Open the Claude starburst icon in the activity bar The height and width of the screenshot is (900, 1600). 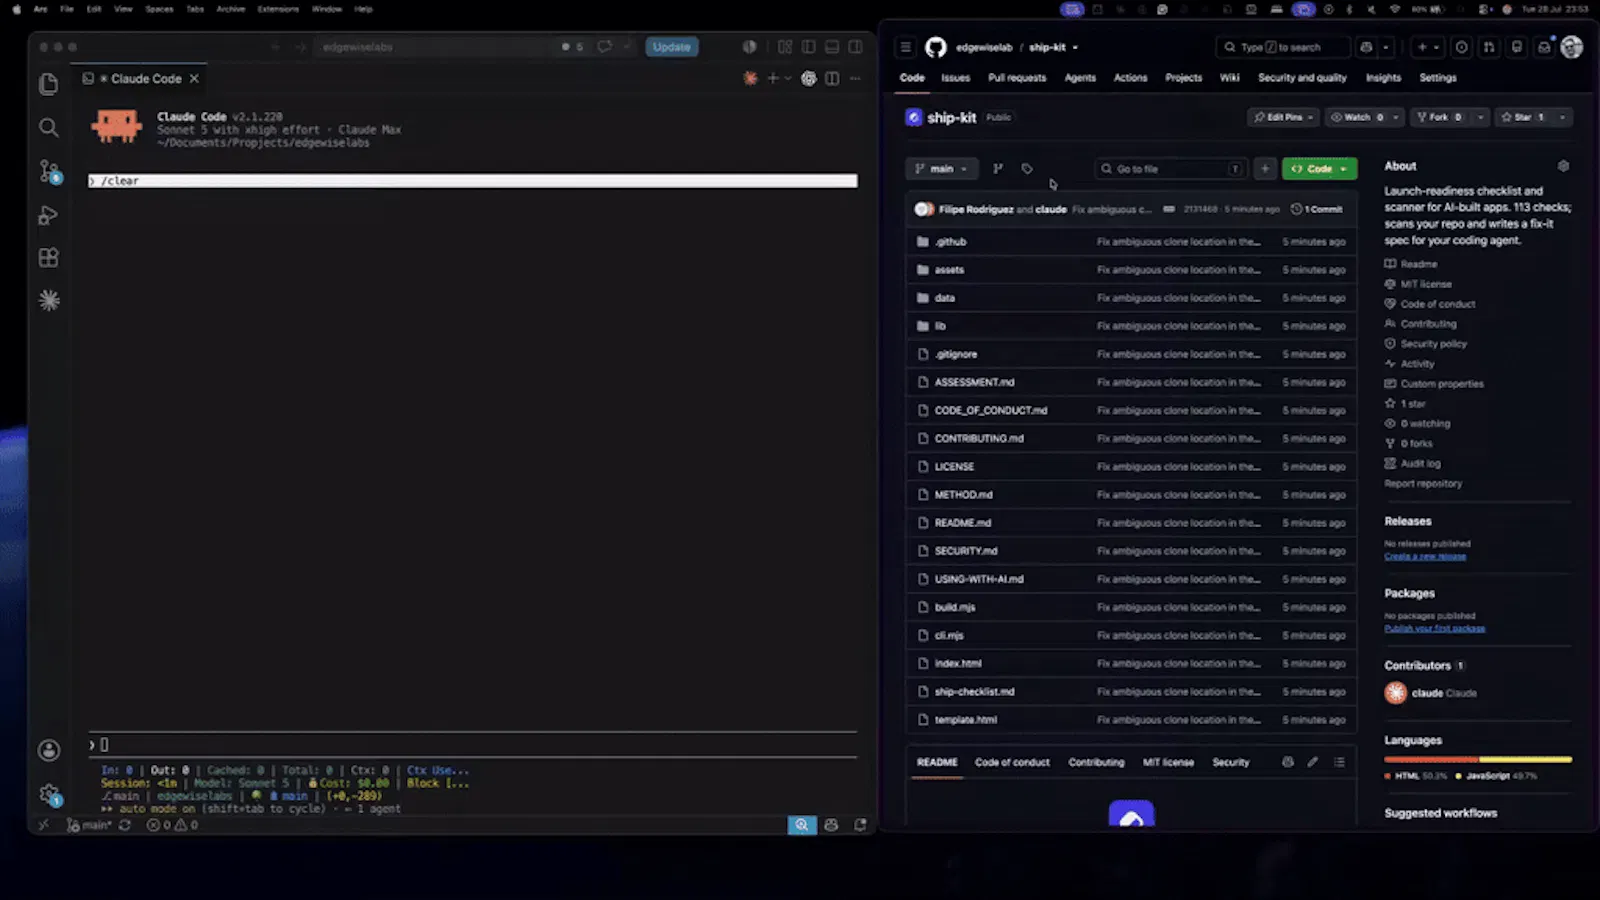tap(48, 300)
